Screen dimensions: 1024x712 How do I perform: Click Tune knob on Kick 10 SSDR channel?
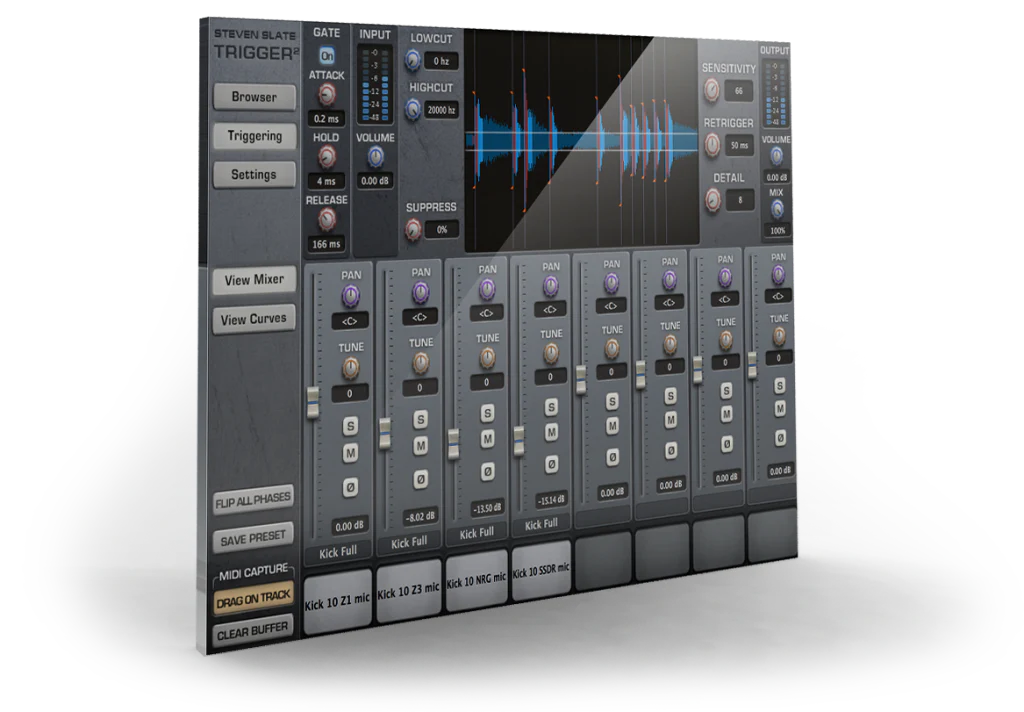tap(551, 353)
